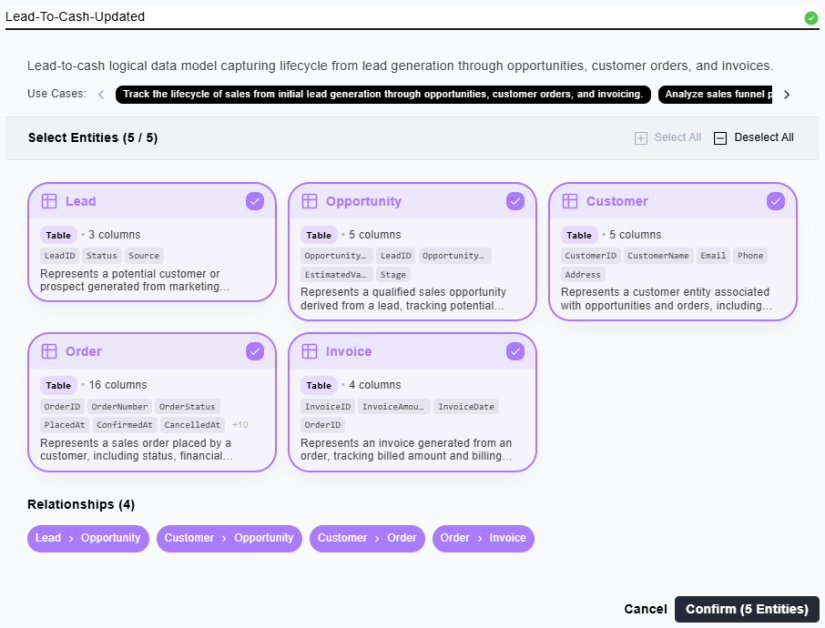
Task: Click the table icon on Opportunity card
Action: 309,201
